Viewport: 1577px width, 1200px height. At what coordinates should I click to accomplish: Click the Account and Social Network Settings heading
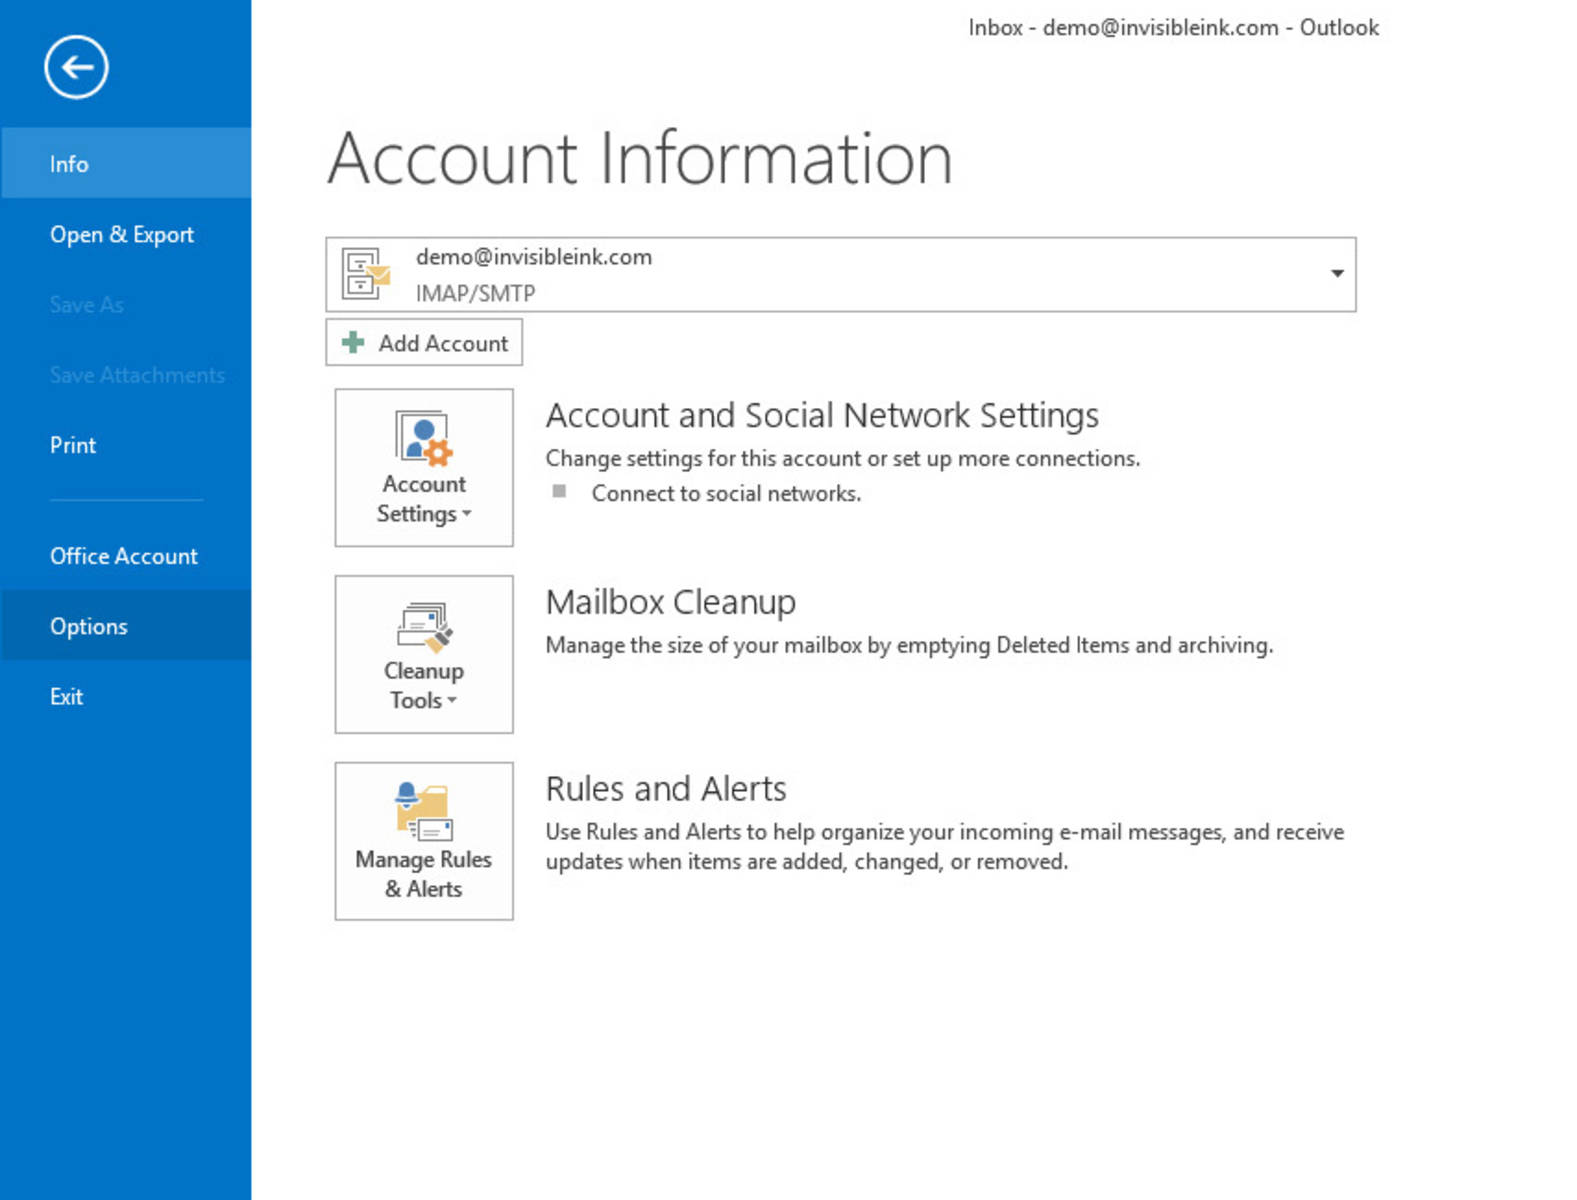click(822, 416)
